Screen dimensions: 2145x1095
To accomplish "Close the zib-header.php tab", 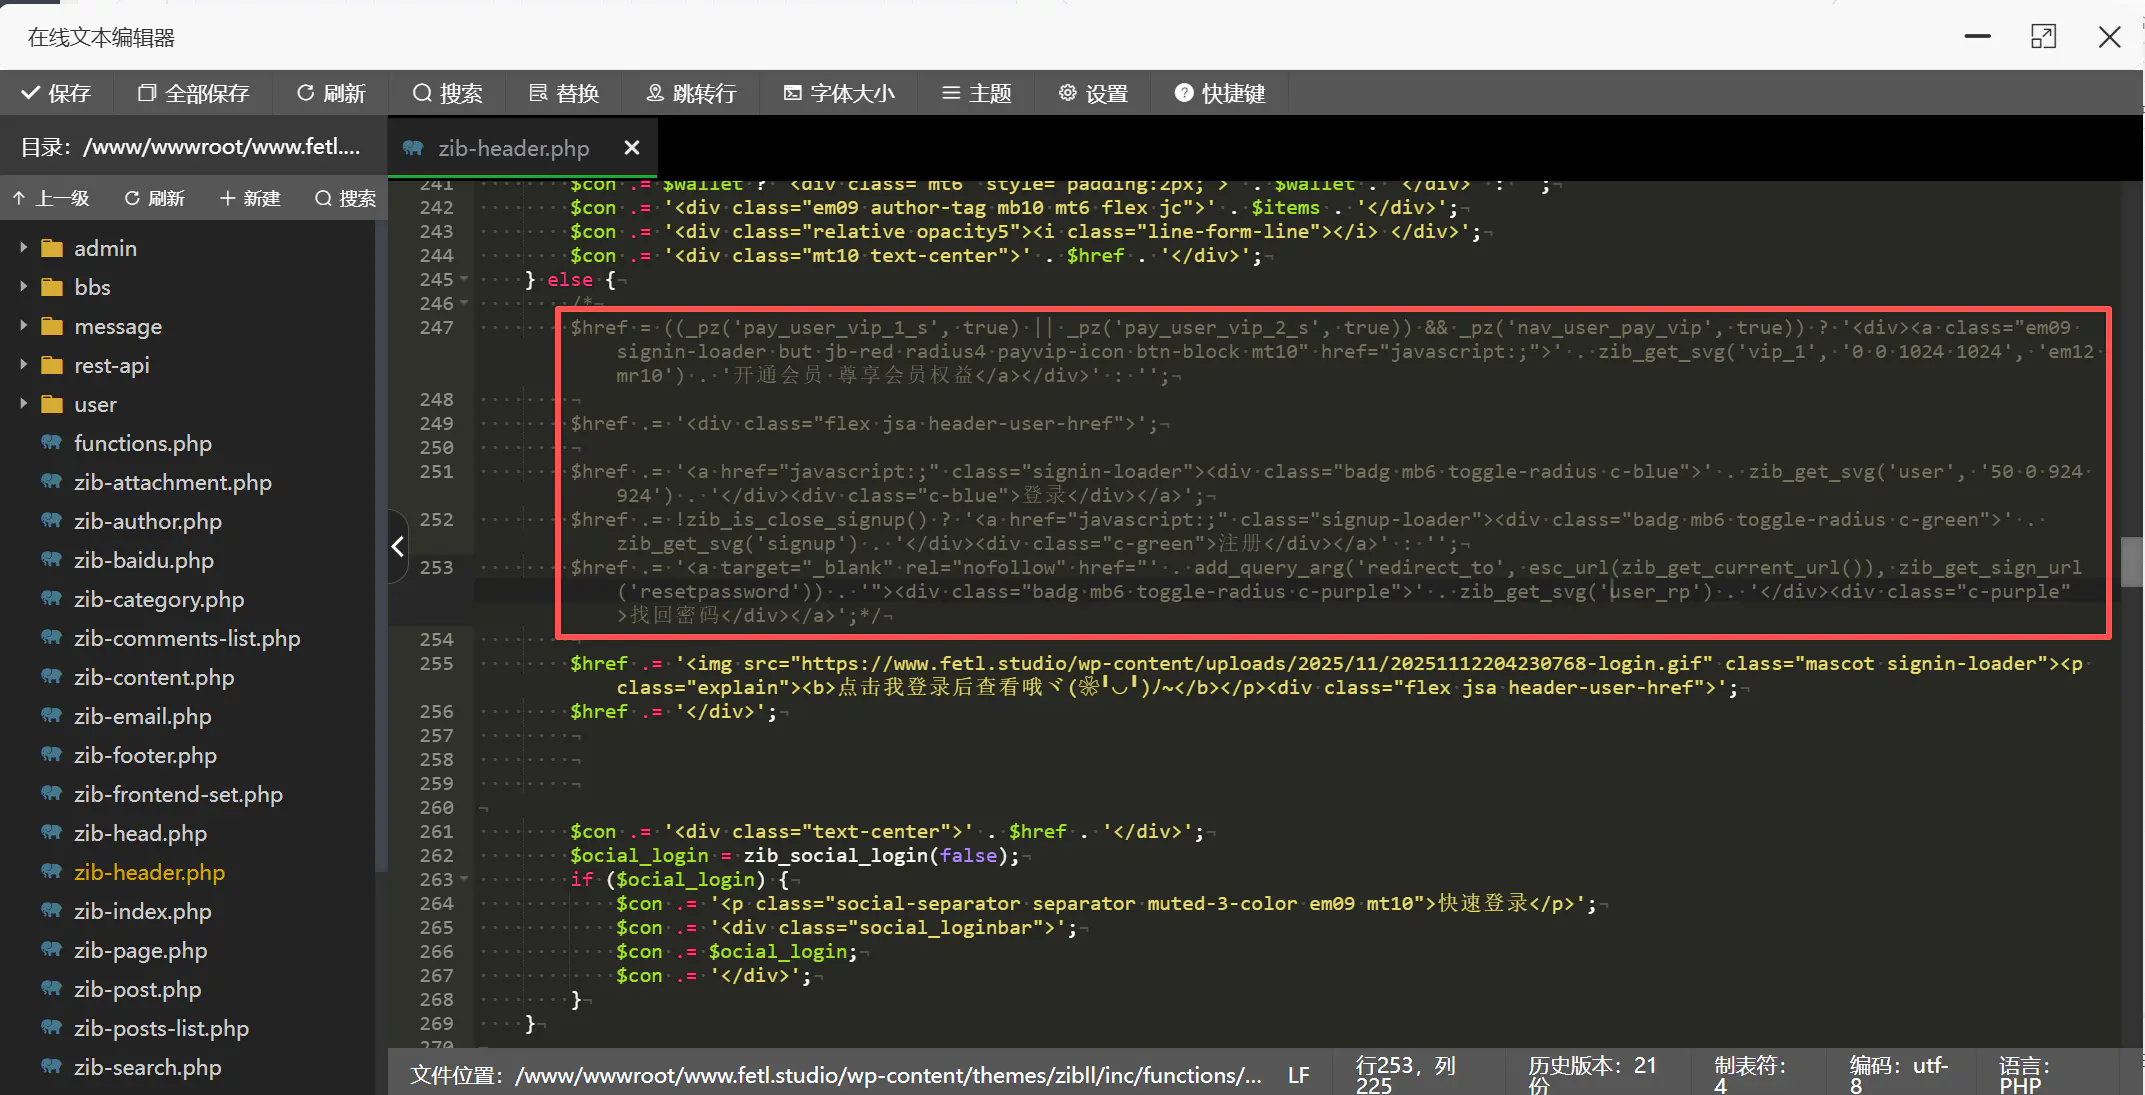I will (x=632, y=148).
